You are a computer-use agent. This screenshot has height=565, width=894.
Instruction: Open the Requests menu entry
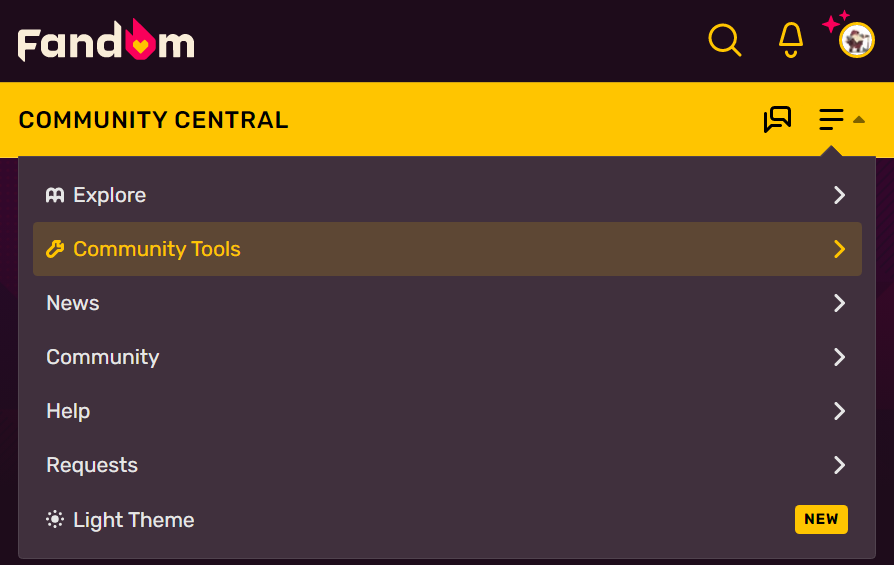447,465
